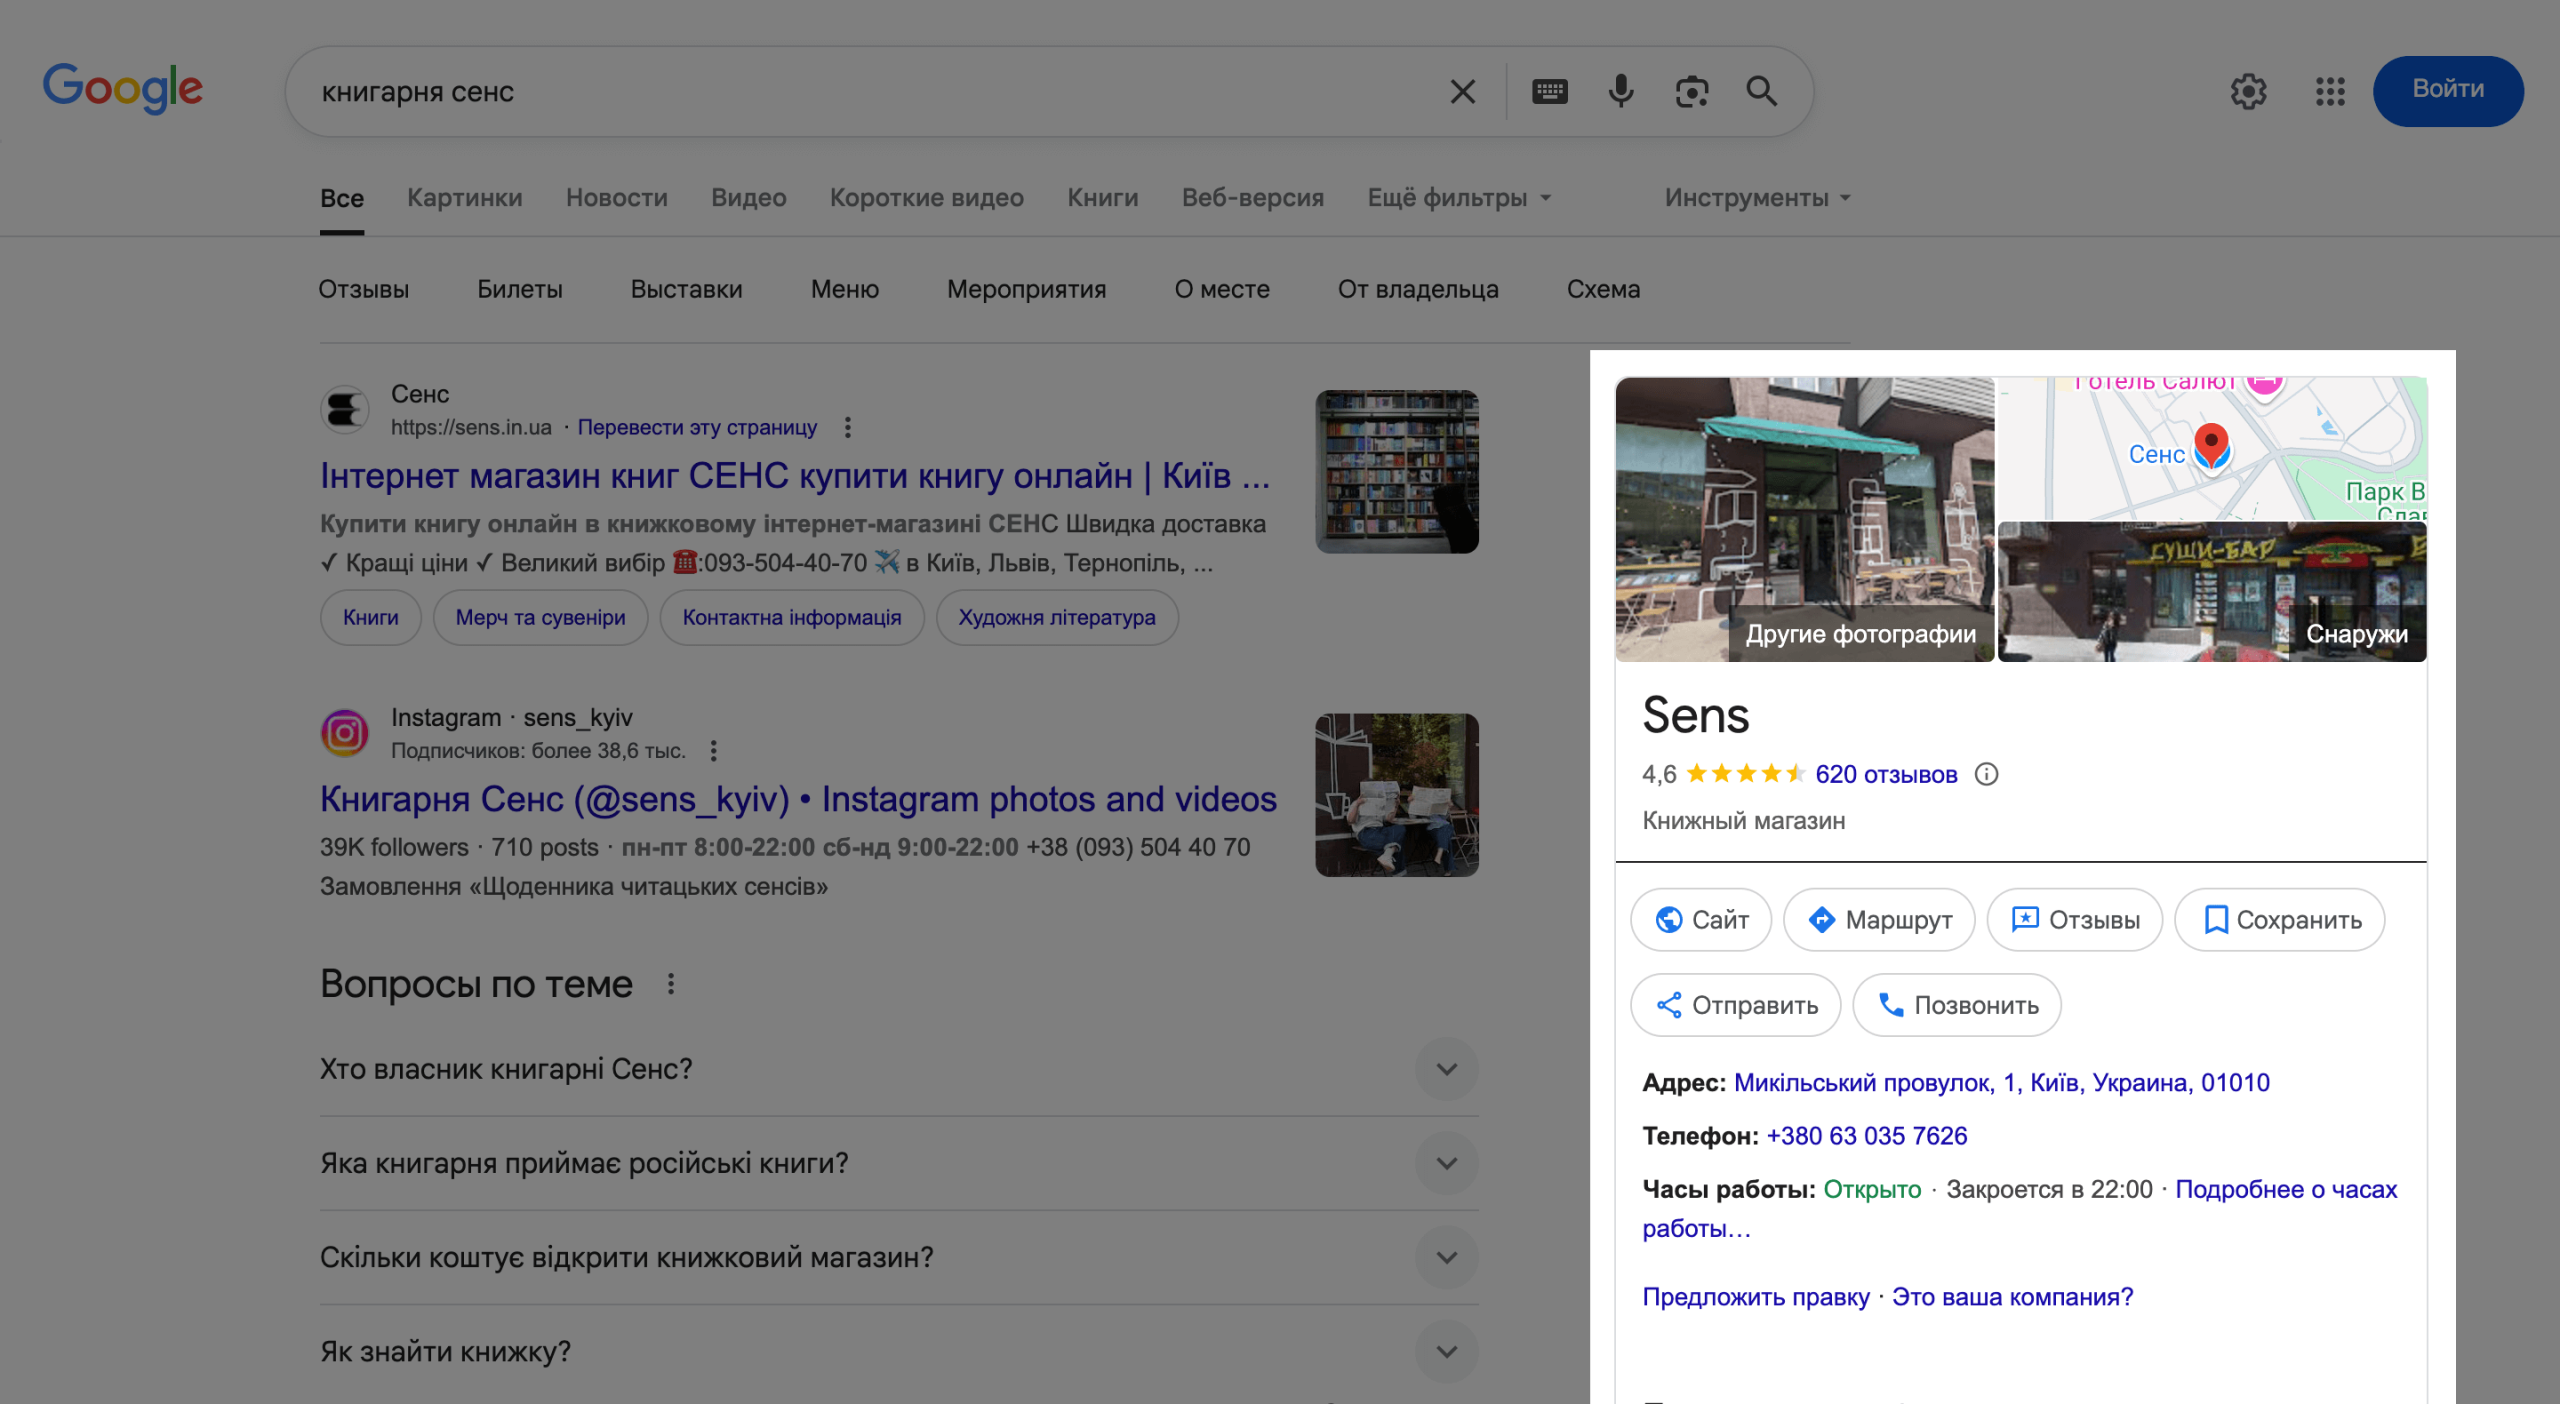This screenshot has height=1404, width=2560.
Task: Open the Ещё фильтры dropdown
Action: (1459, 198)
